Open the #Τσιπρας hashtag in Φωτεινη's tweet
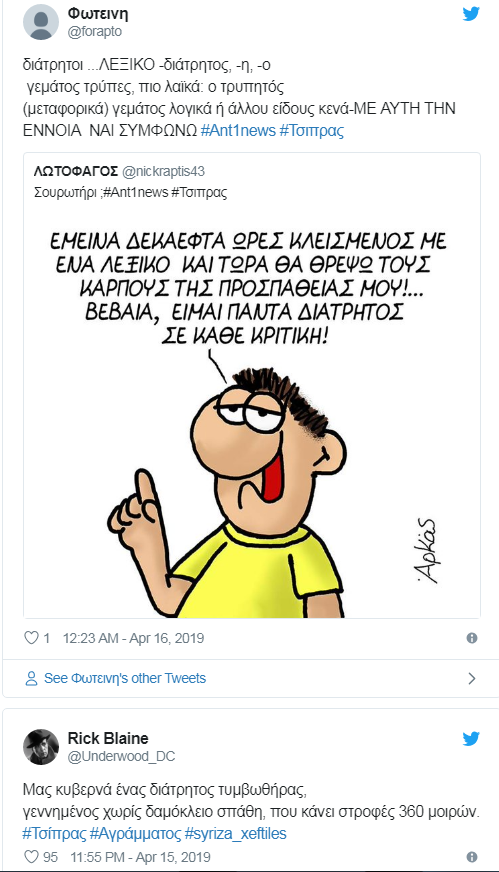Viewport: 499px width, 872px height. 313,131
